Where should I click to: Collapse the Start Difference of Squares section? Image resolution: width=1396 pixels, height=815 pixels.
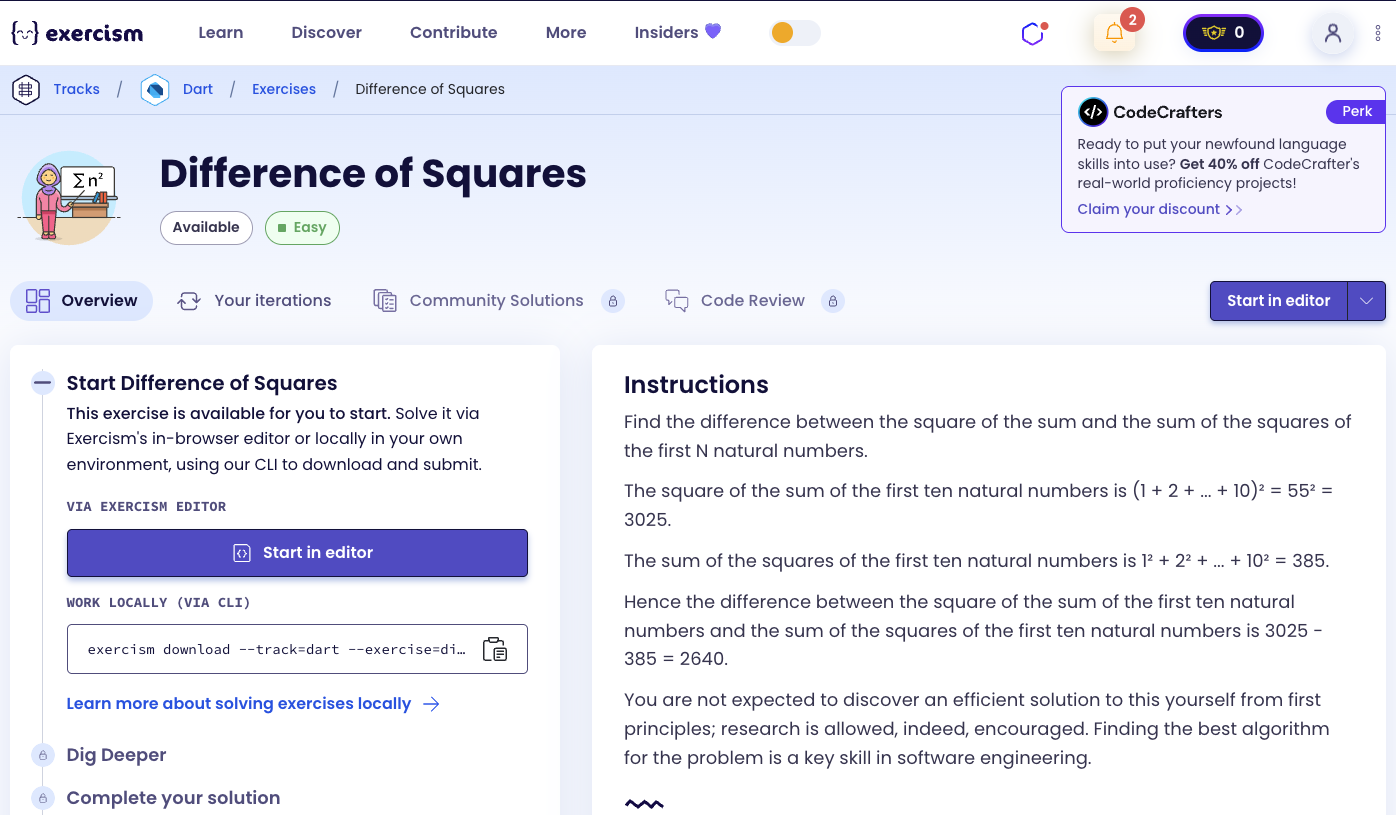(x=42, y=382)
